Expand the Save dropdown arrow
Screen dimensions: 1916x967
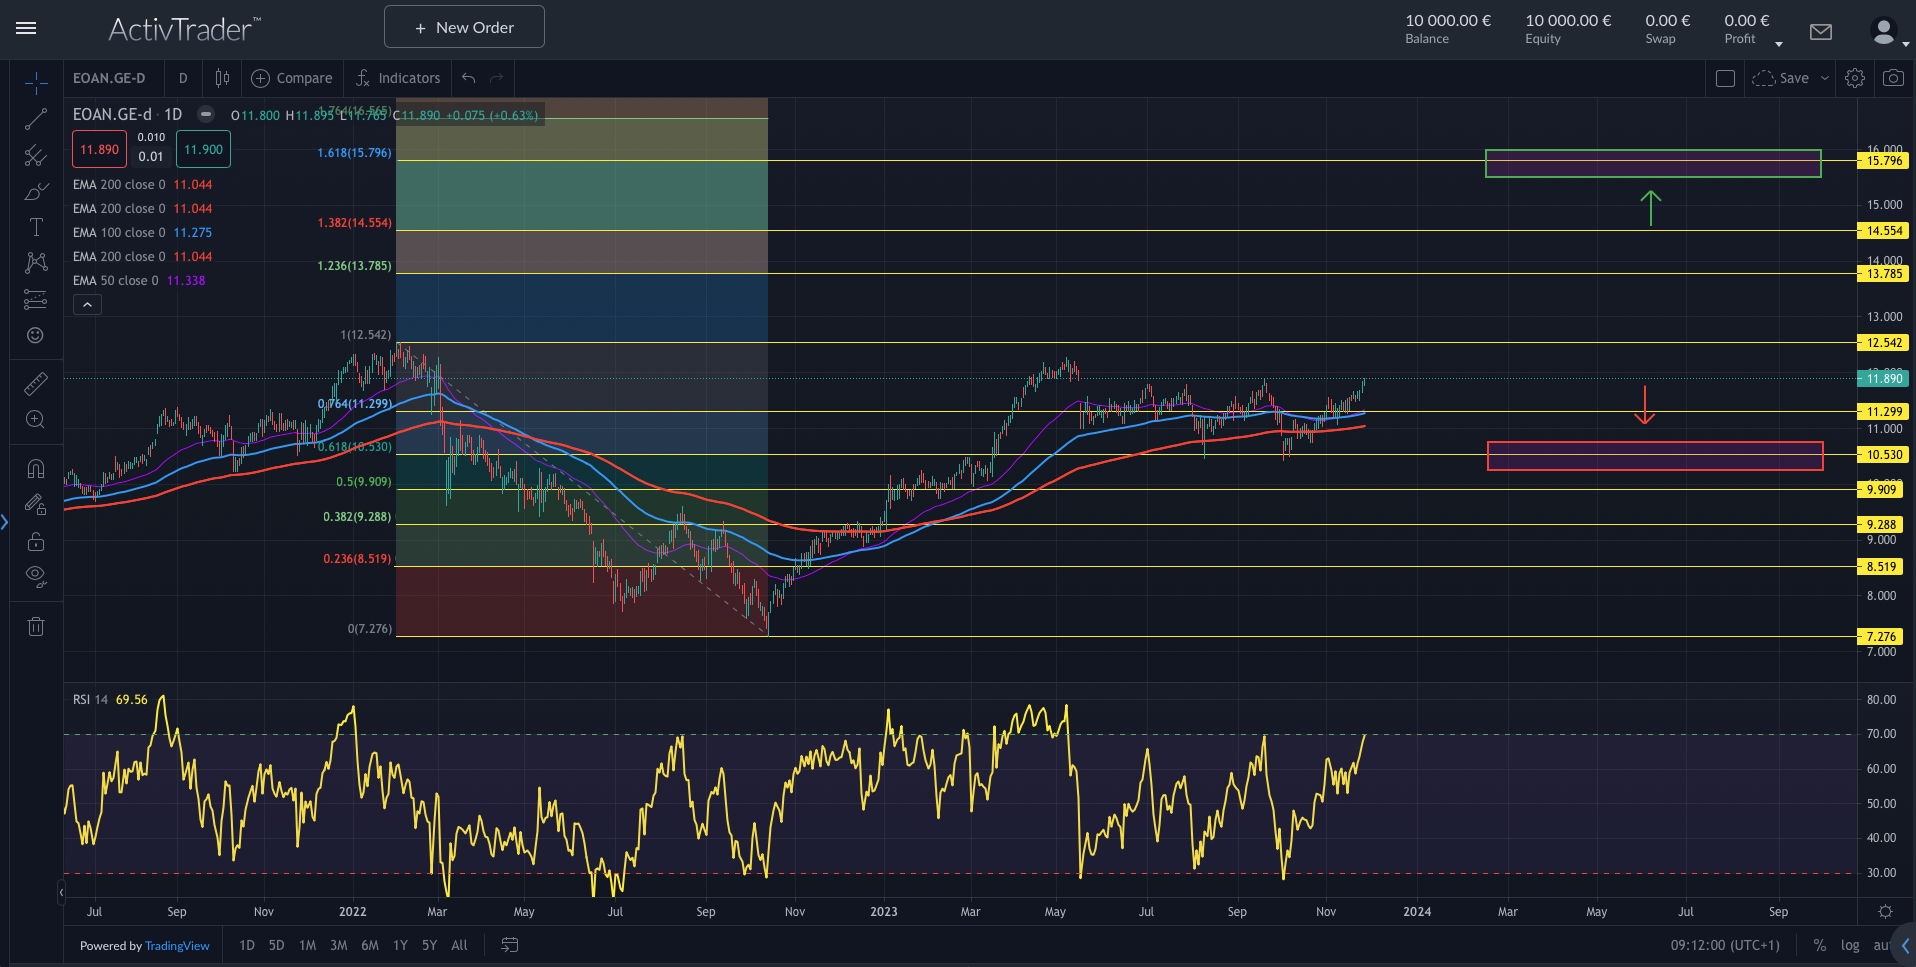[x=1825, y=78]
